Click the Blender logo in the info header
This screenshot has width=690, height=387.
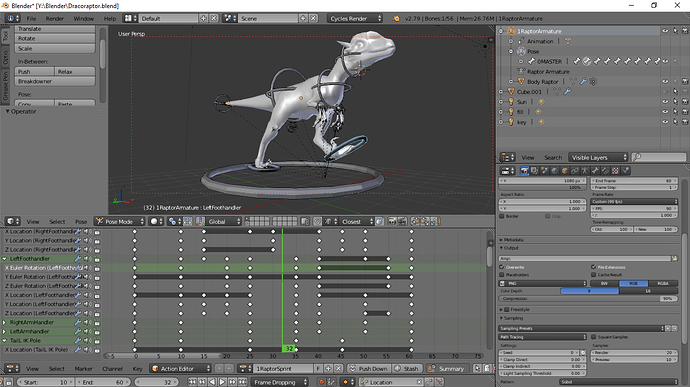[396, 18]
